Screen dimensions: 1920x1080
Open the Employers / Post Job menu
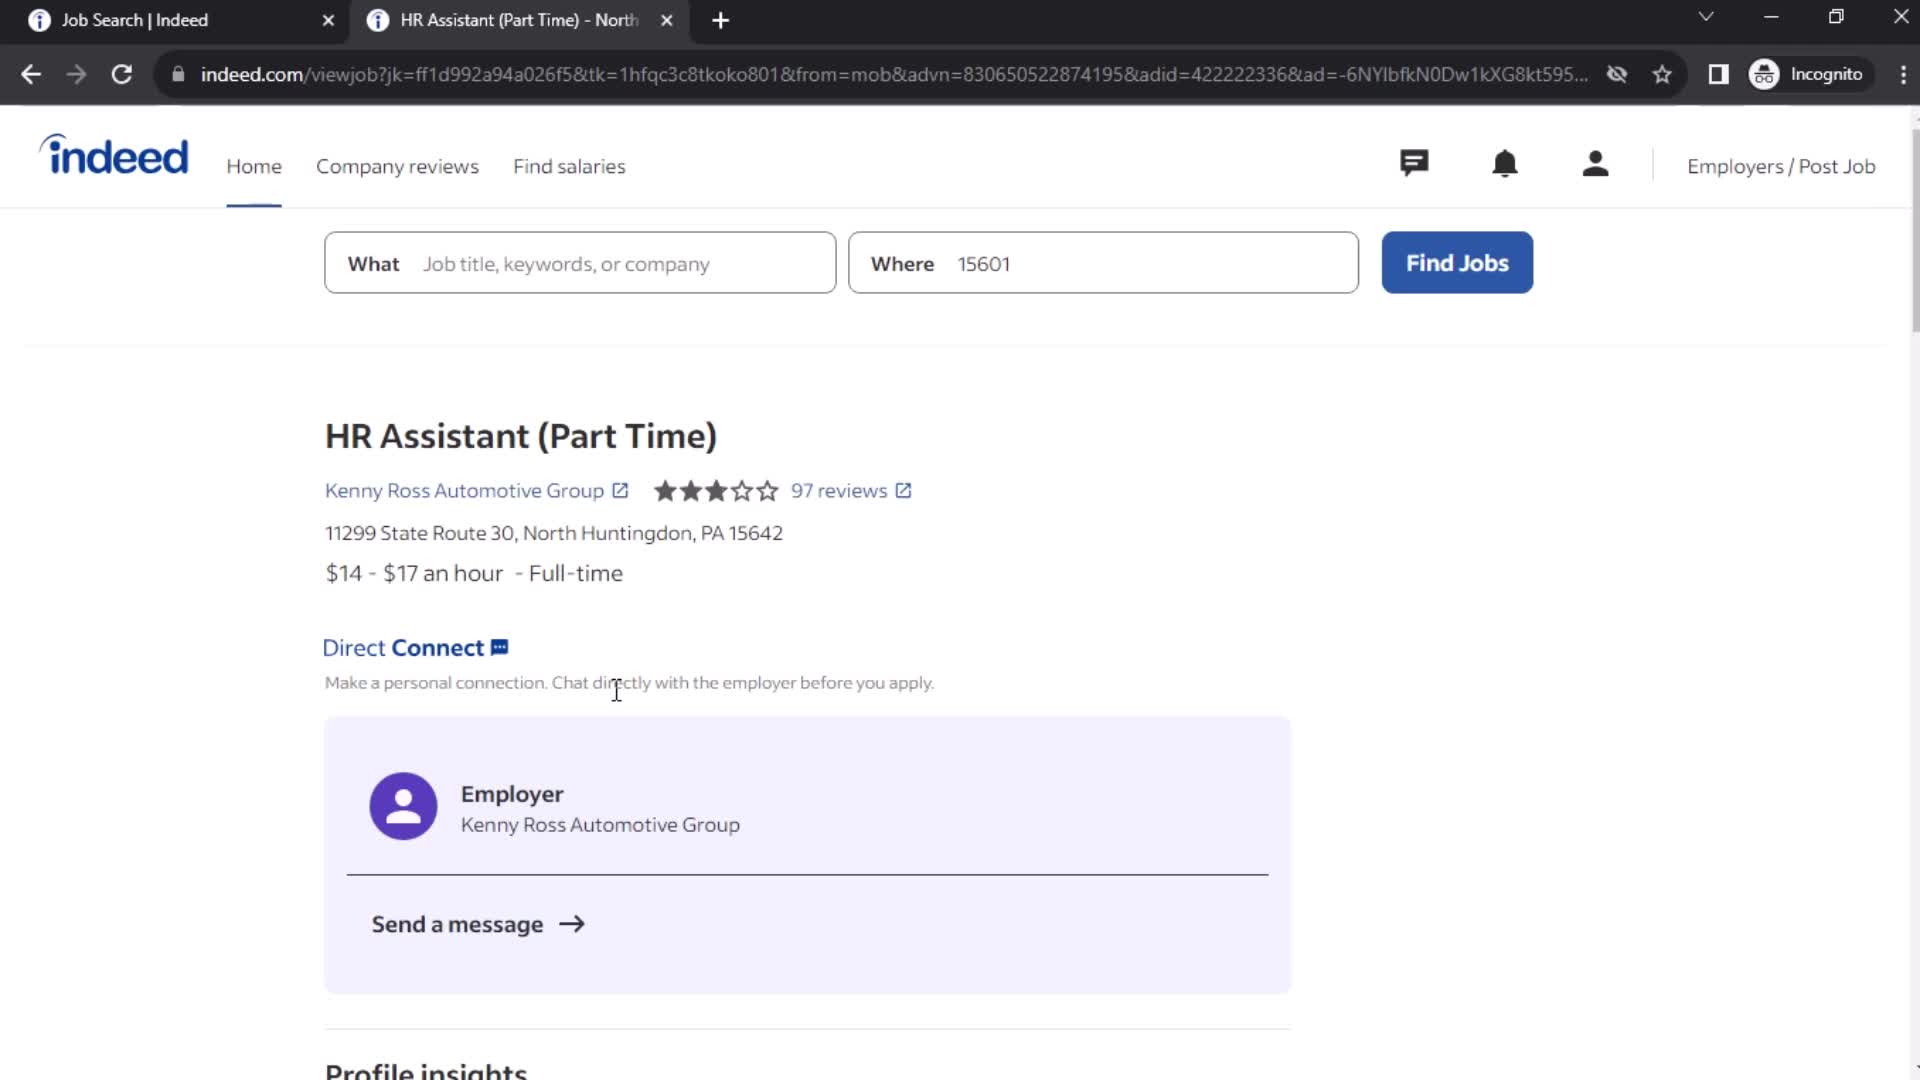point(1782,166)
